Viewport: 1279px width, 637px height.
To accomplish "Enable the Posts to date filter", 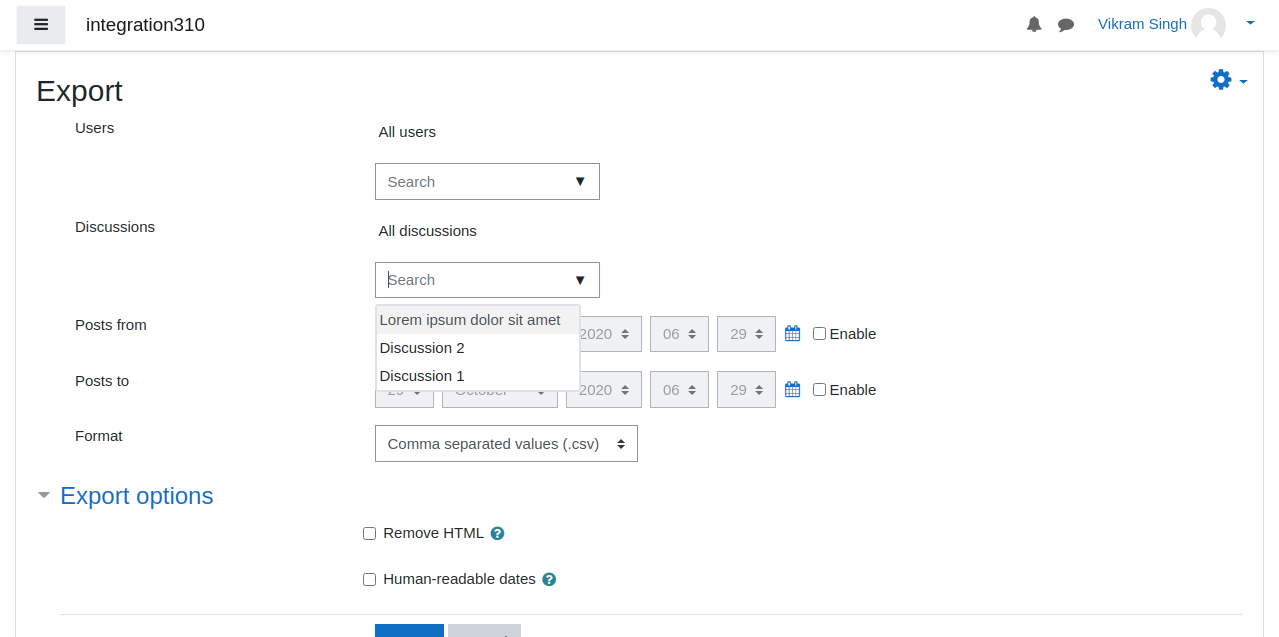I will [819, 390].
